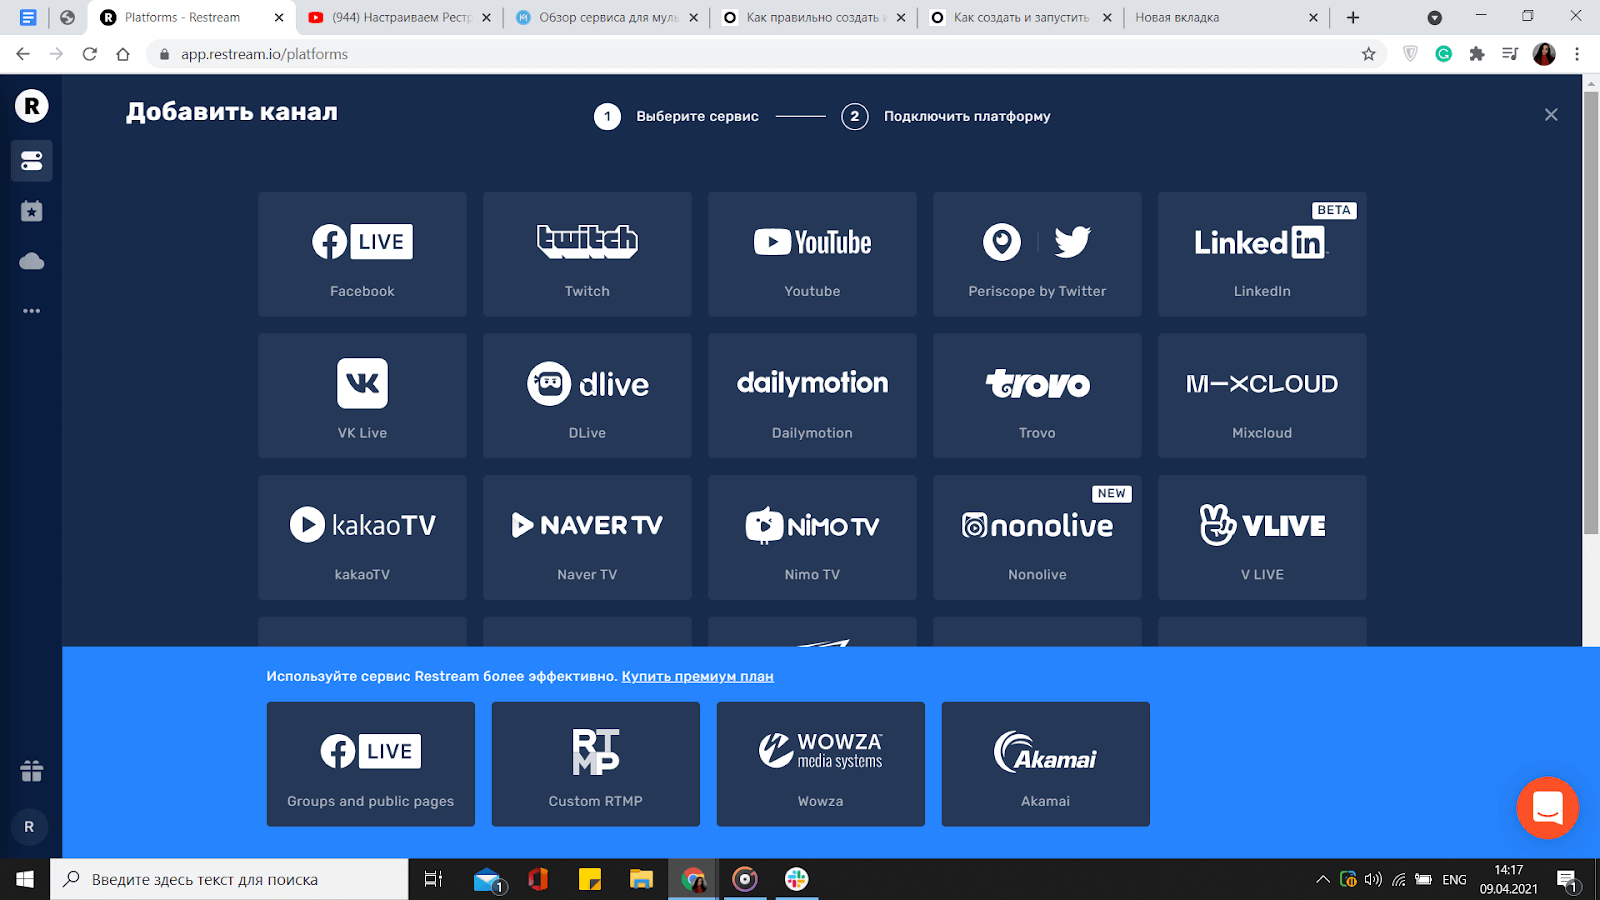This screenshot has height=900, width=1600.
Task: Choose the VK Live platform card
Action: pos(362,396)
